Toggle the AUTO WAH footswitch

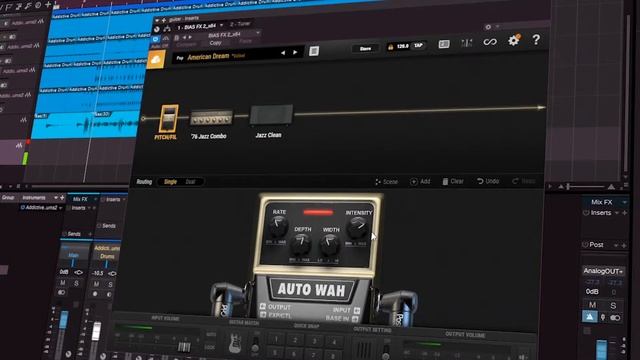tap(312, 290)
